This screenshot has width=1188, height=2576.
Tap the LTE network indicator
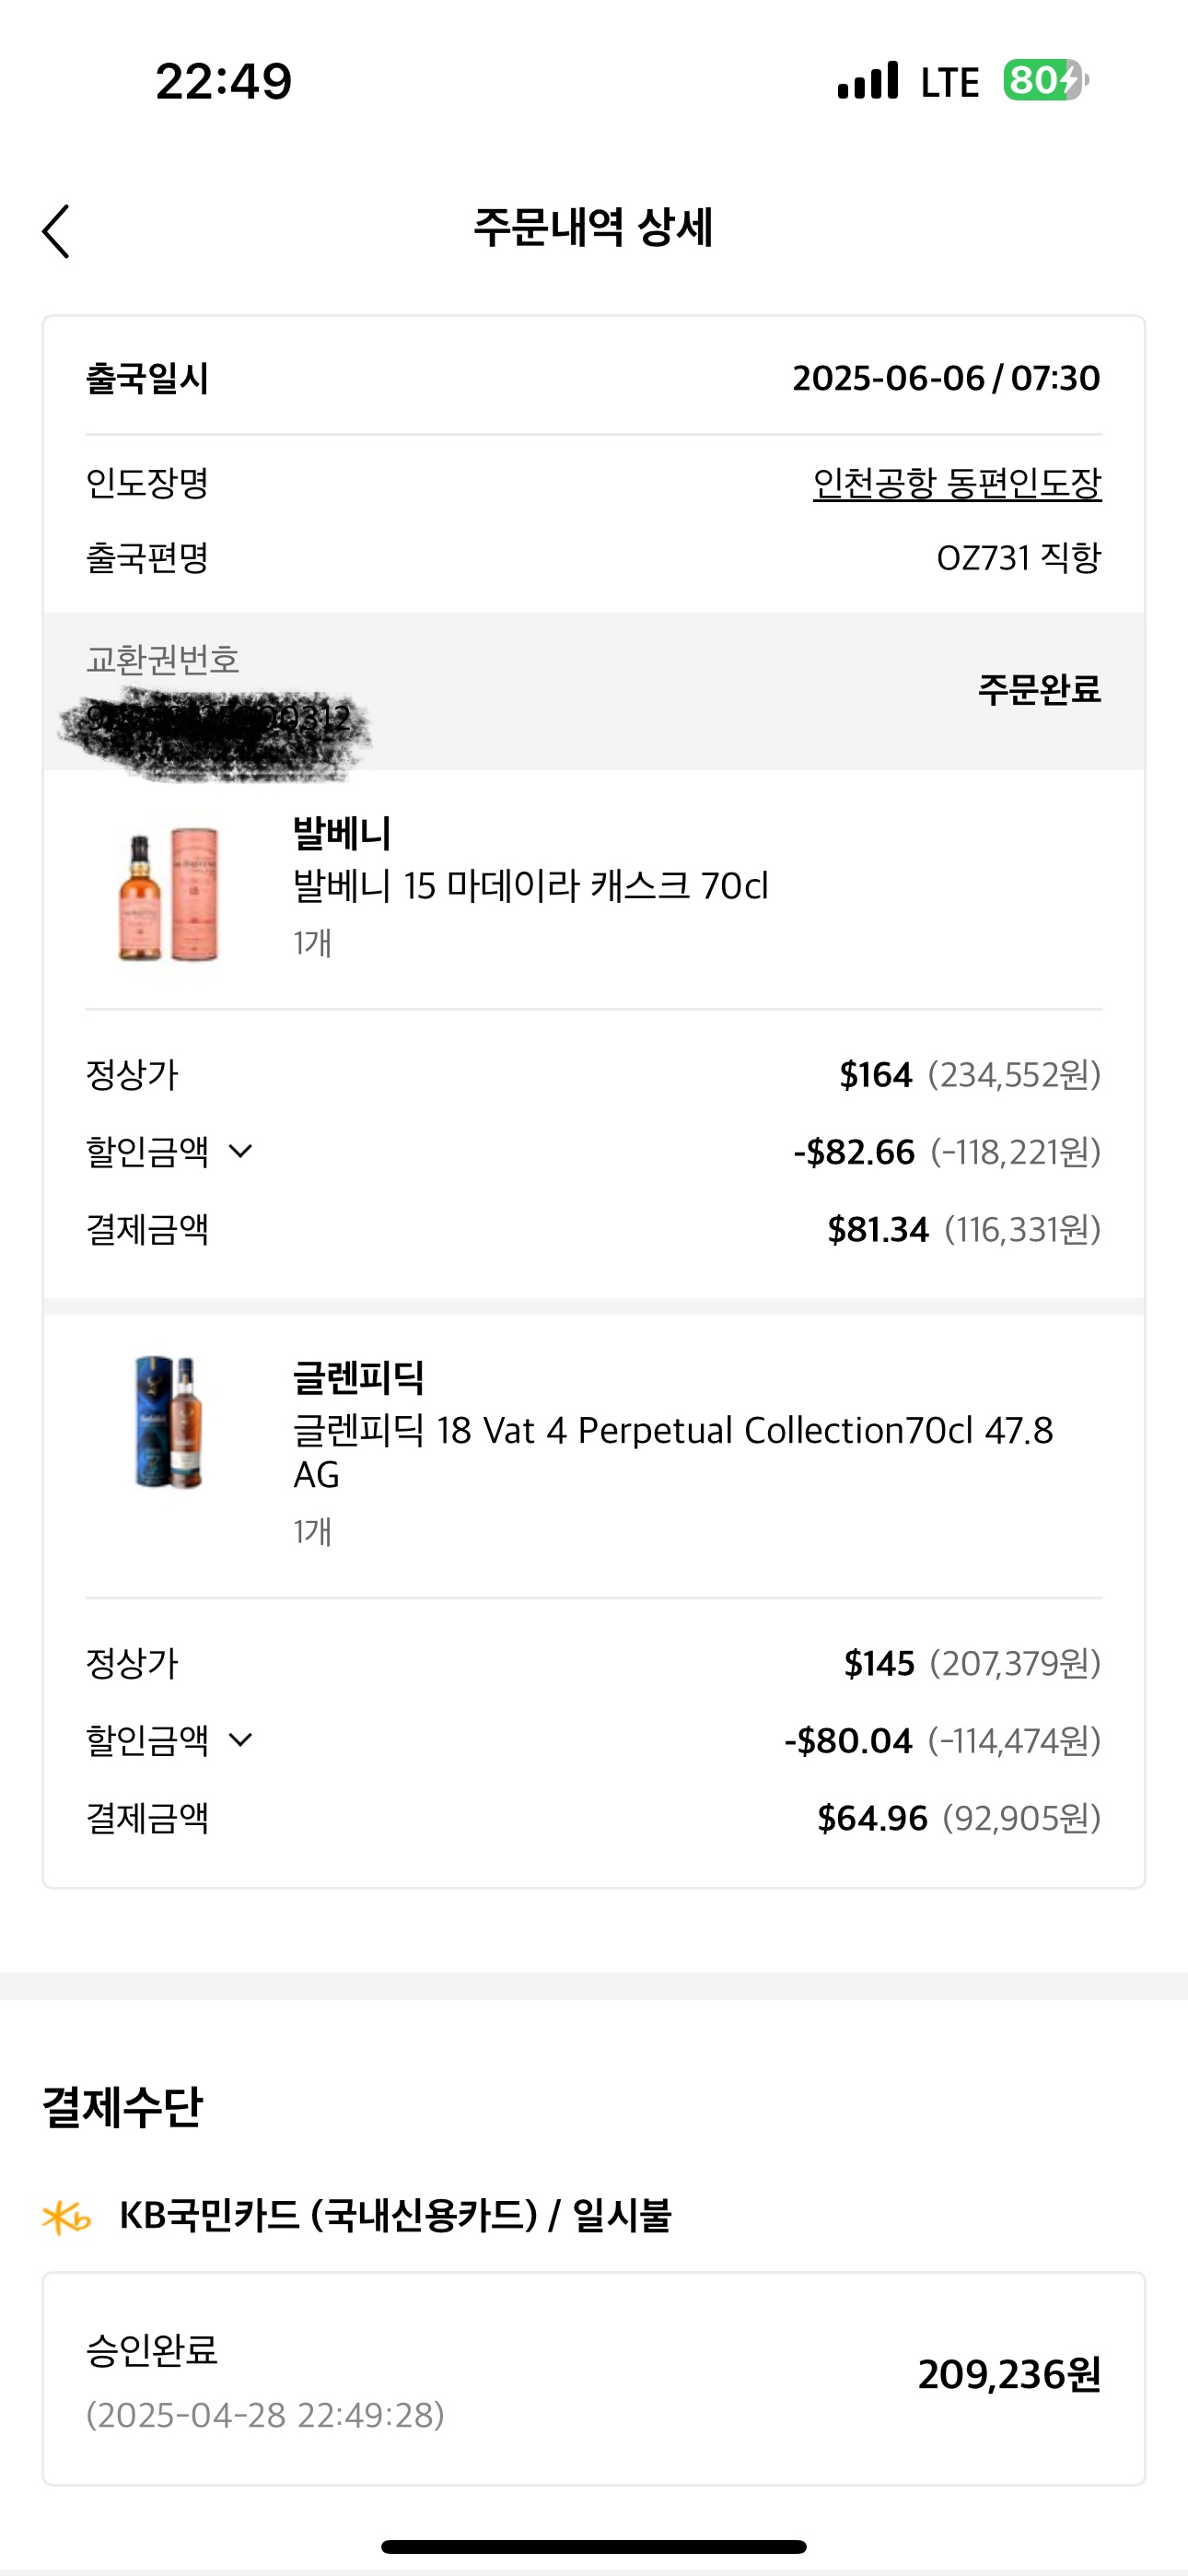point(949,82)
